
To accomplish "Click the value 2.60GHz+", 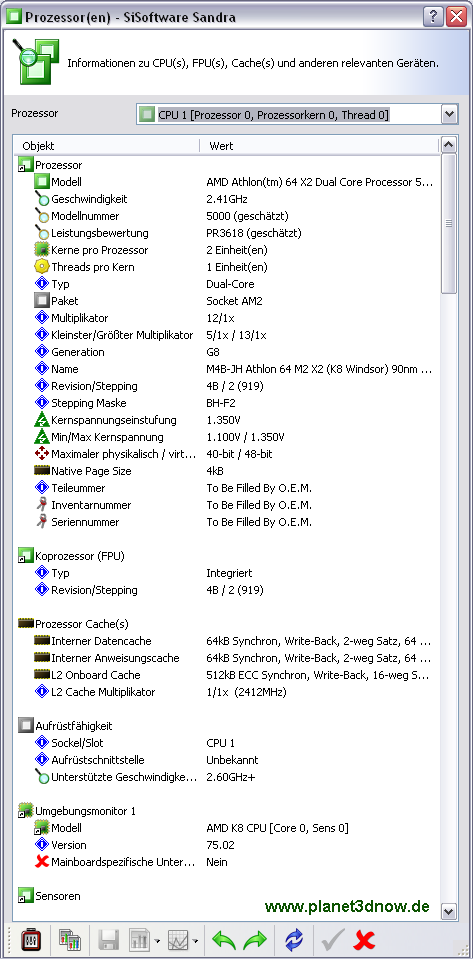I will pyautogui.click(x=229, y=777).
